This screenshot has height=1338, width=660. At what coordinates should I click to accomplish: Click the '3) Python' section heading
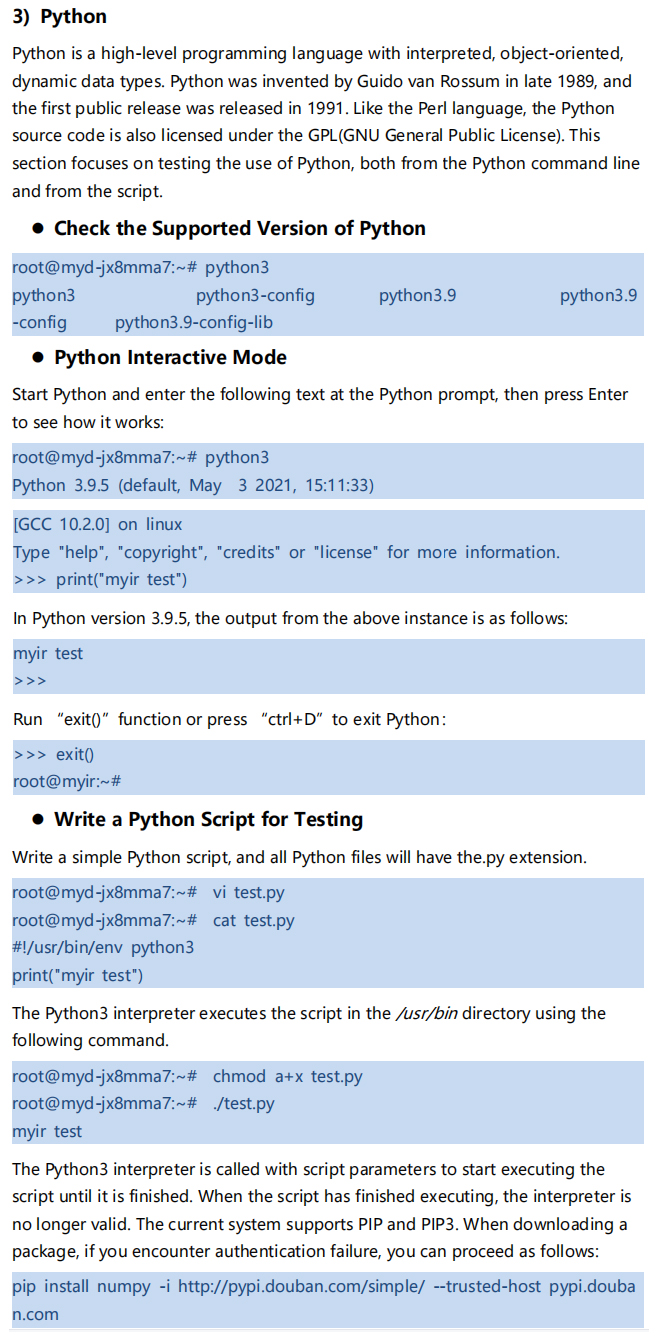59,17
